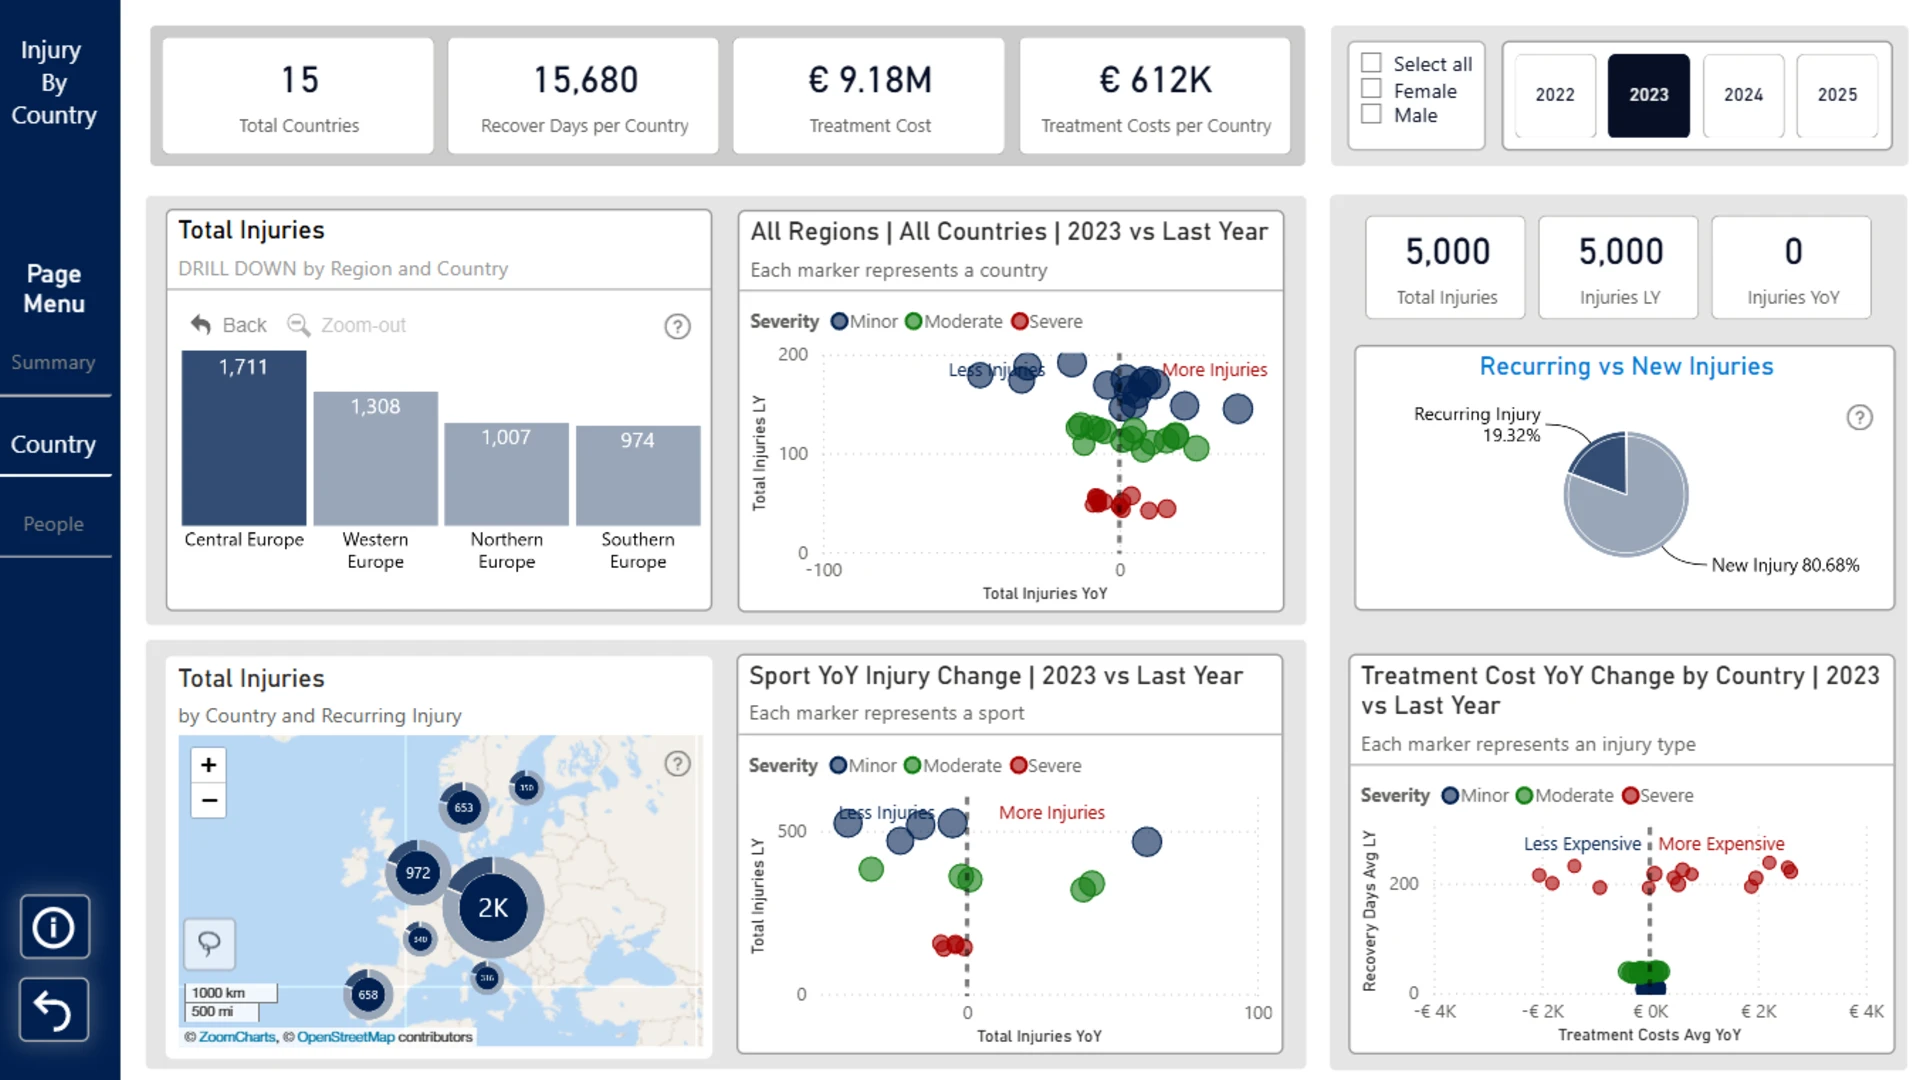Screen dimensions: 1920x1080
Task: Open the Summary page in menu
Action: click(54, 362)
